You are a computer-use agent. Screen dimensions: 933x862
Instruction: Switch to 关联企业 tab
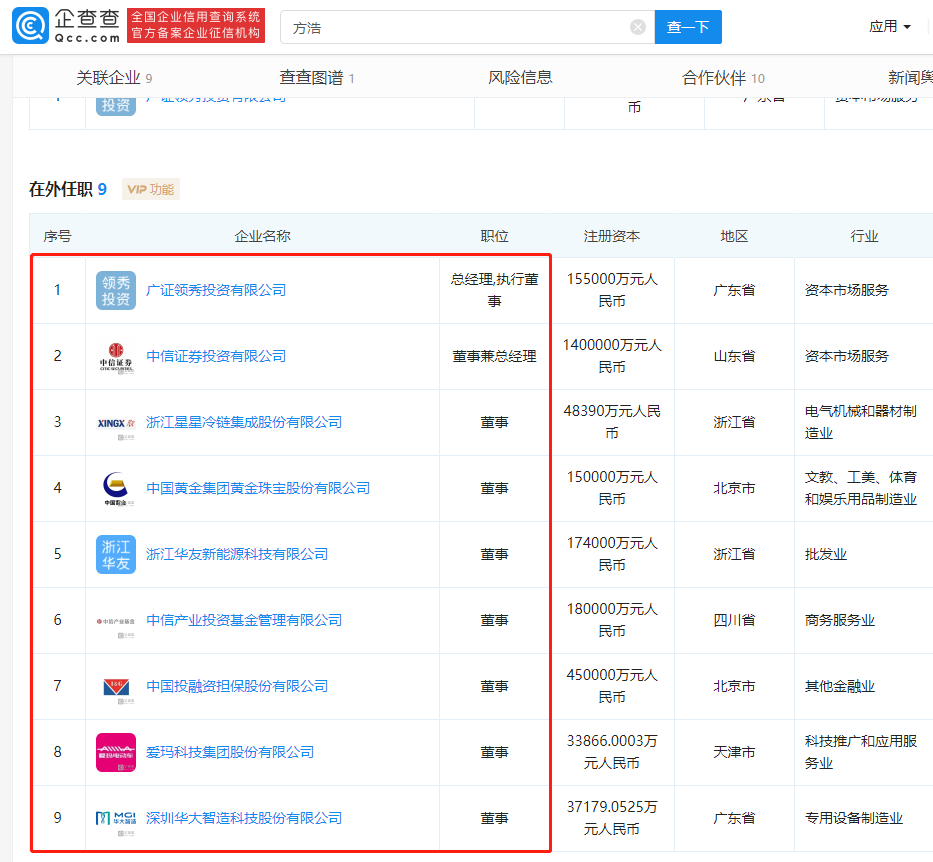pyautogui.click(x=114, y=77)
